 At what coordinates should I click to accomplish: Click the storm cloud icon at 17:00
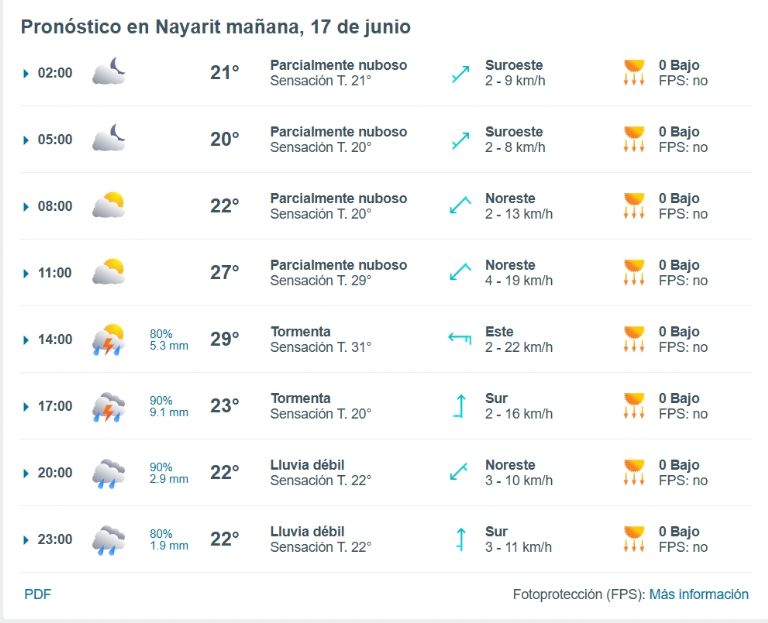[108, 407]
